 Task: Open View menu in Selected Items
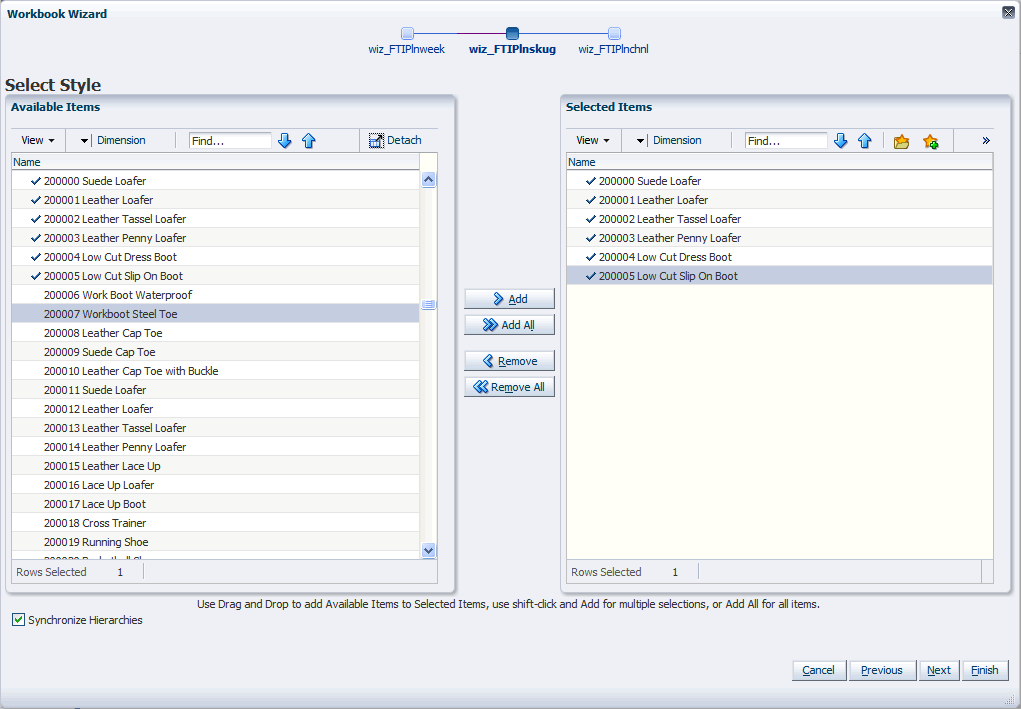point(593,141)
